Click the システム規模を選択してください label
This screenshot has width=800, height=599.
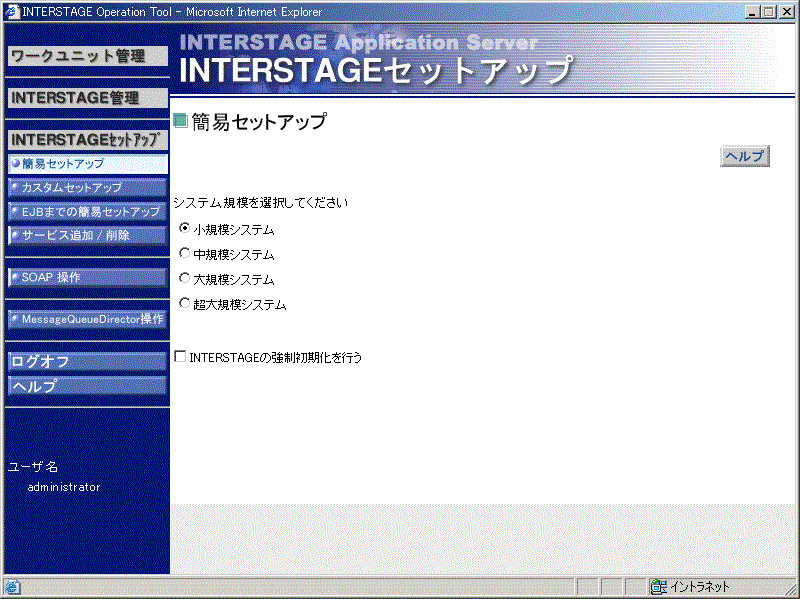click(x=260, y=203)
